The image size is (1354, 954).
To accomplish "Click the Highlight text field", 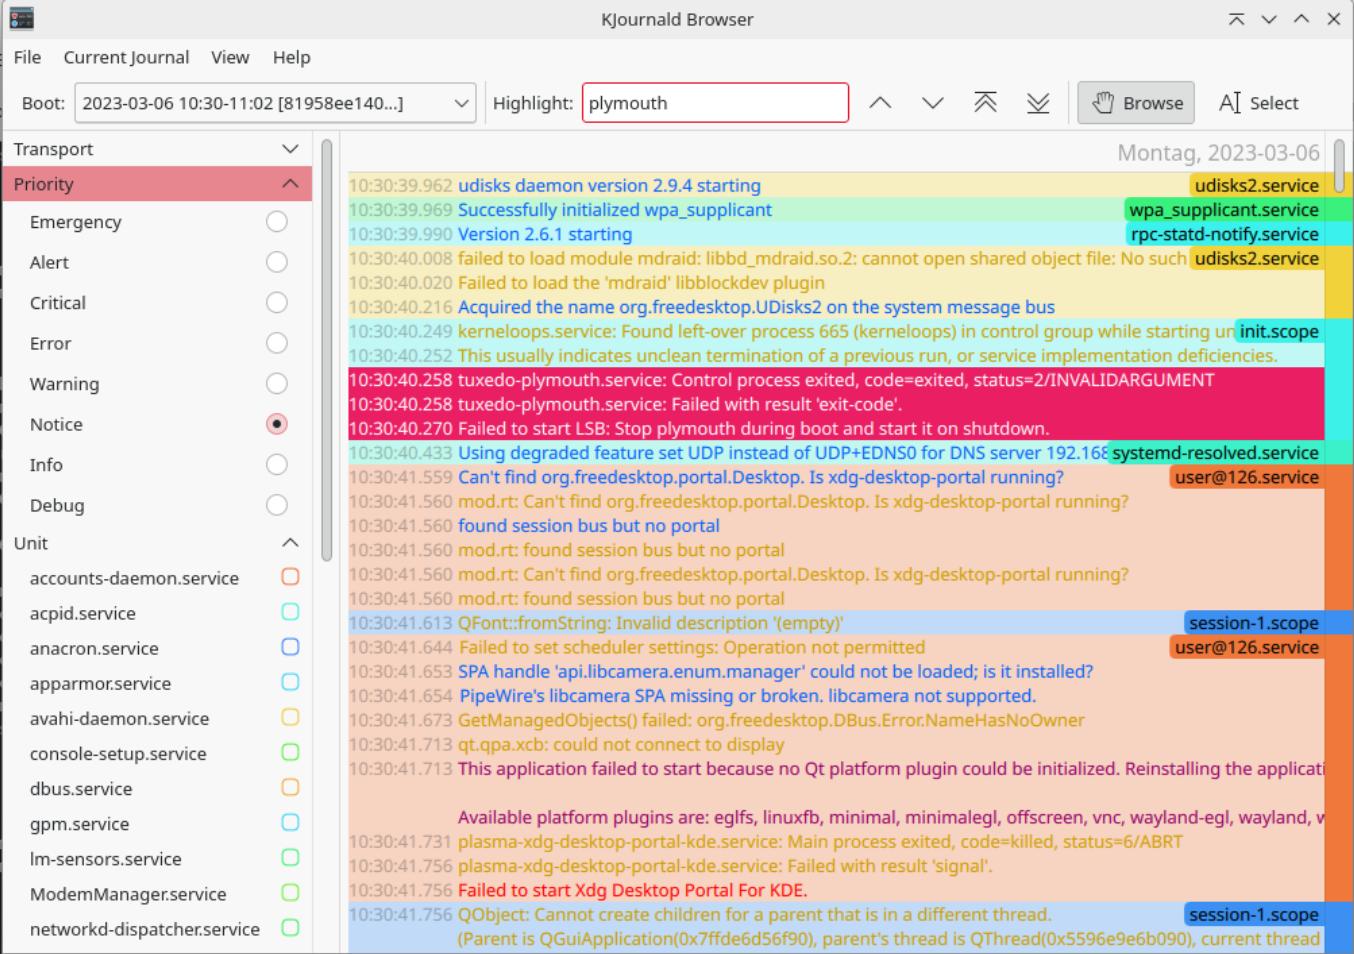I will tap(715, 103).
